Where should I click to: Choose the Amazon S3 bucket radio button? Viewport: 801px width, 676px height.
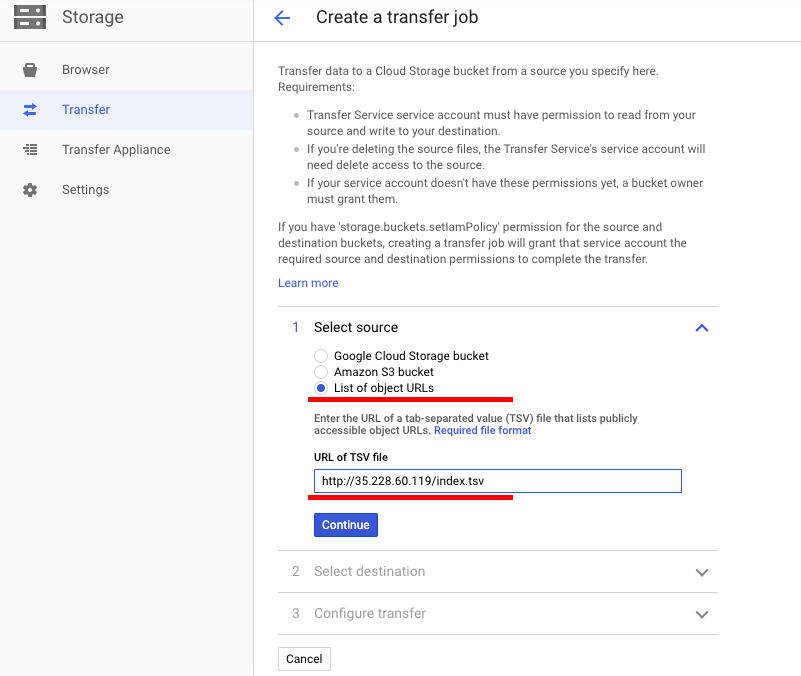pos(321,372)
